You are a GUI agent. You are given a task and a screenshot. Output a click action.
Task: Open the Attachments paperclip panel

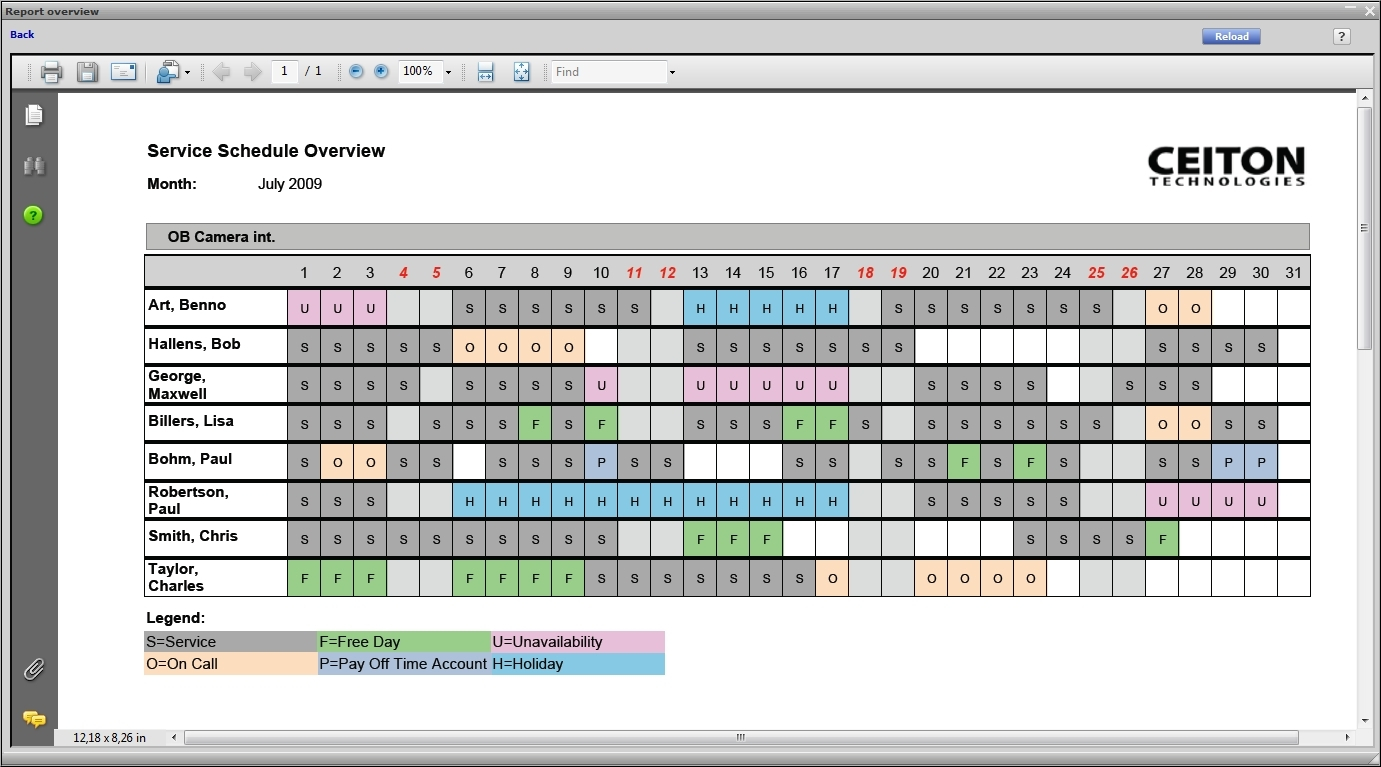pyautogui.click(x=34, y=669)
